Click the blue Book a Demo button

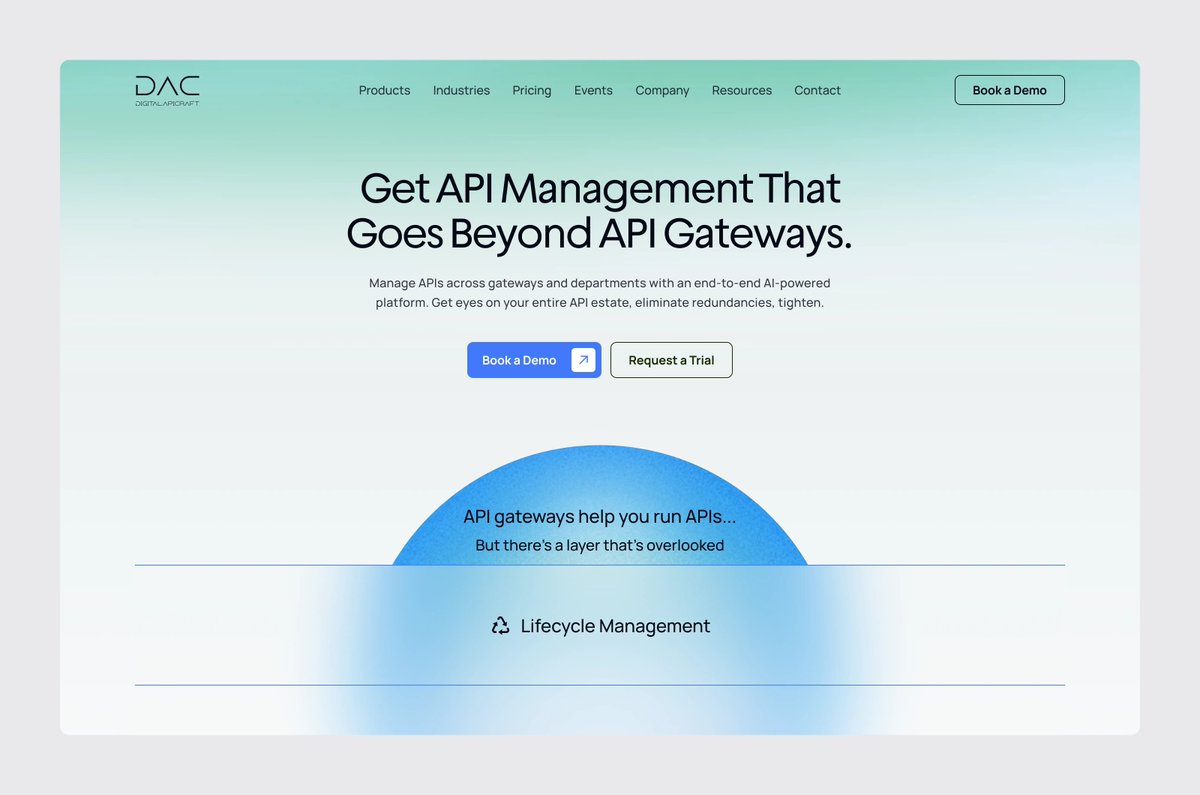tap(534, 360)
